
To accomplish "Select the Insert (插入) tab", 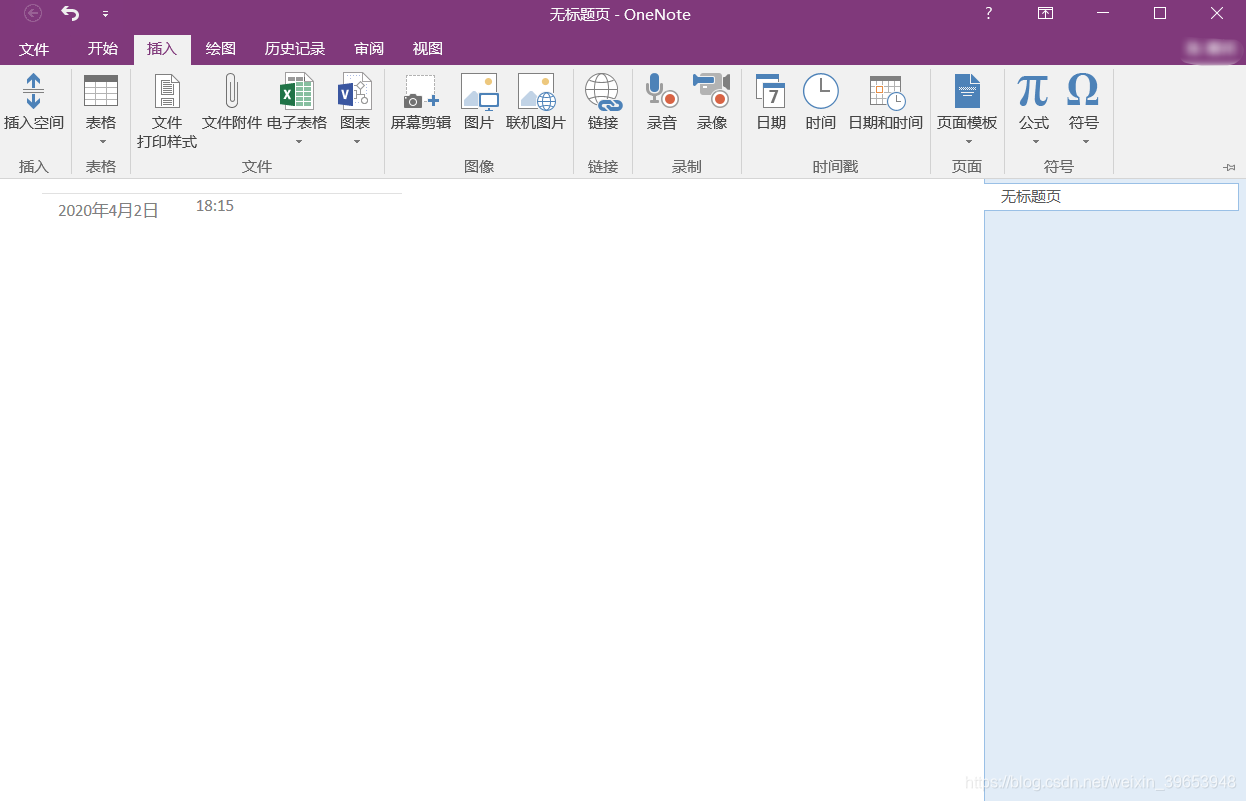I will click(162, 49).
